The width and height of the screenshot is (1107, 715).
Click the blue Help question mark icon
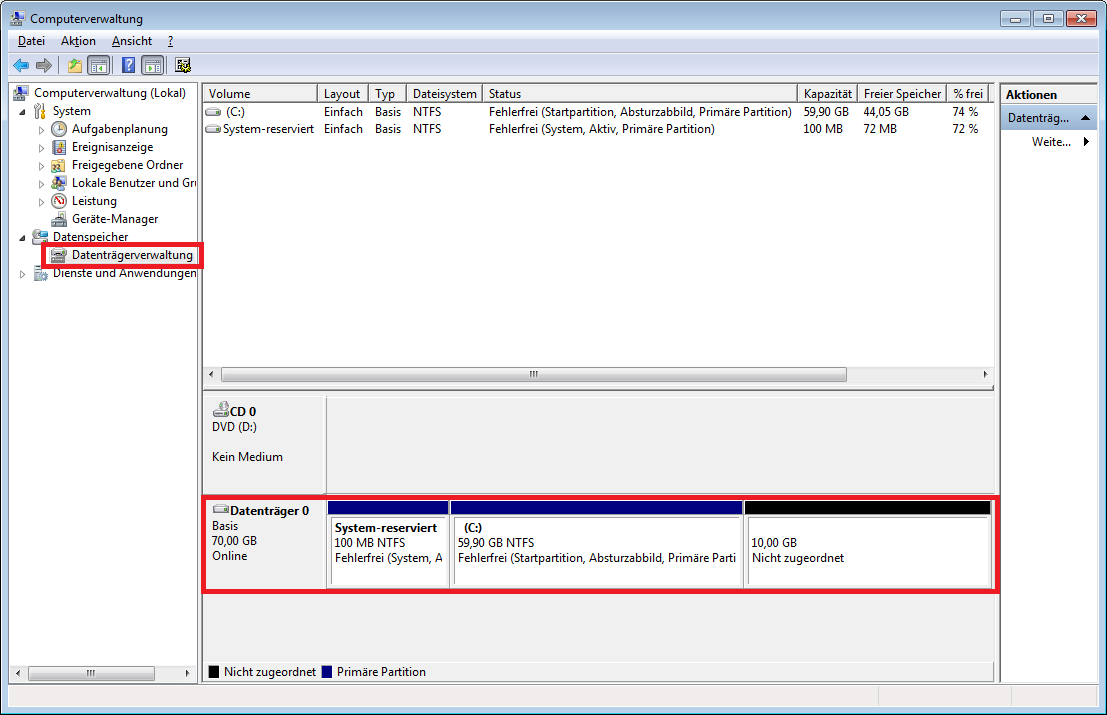[128, 65]
